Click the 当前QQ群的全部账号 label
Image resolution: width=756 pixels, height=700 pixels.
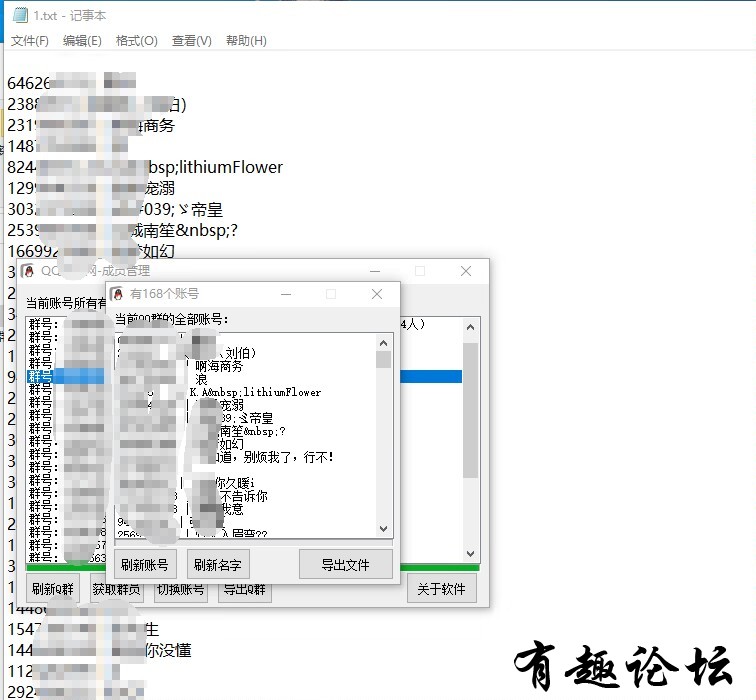coord(172,319)
